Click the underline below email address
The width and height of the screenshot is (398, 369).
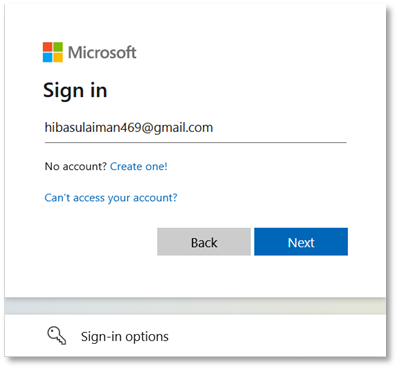click(196, 142)
